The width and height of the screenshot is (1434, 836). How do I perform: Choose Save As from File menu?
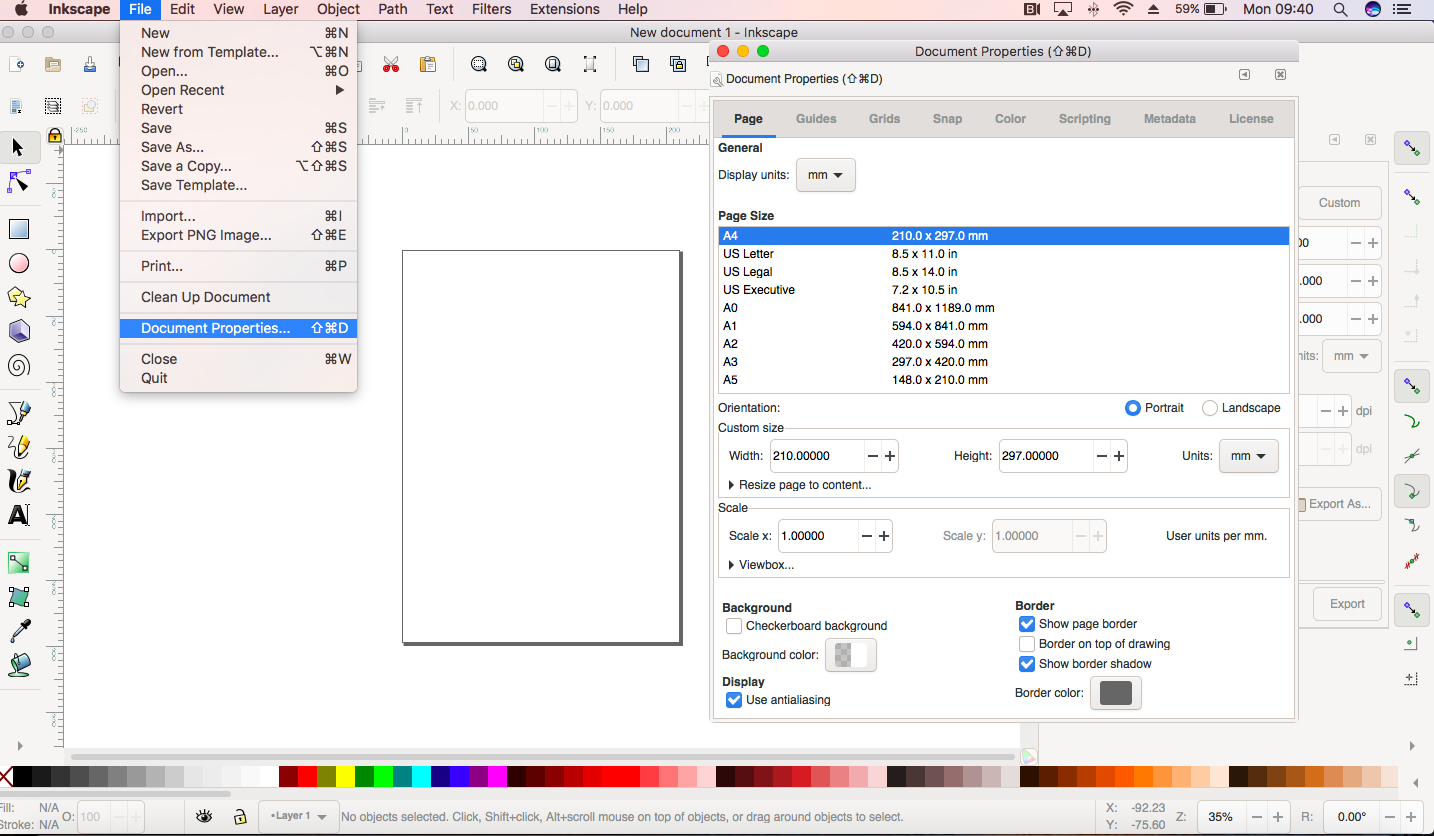click(x=238, y=147)
